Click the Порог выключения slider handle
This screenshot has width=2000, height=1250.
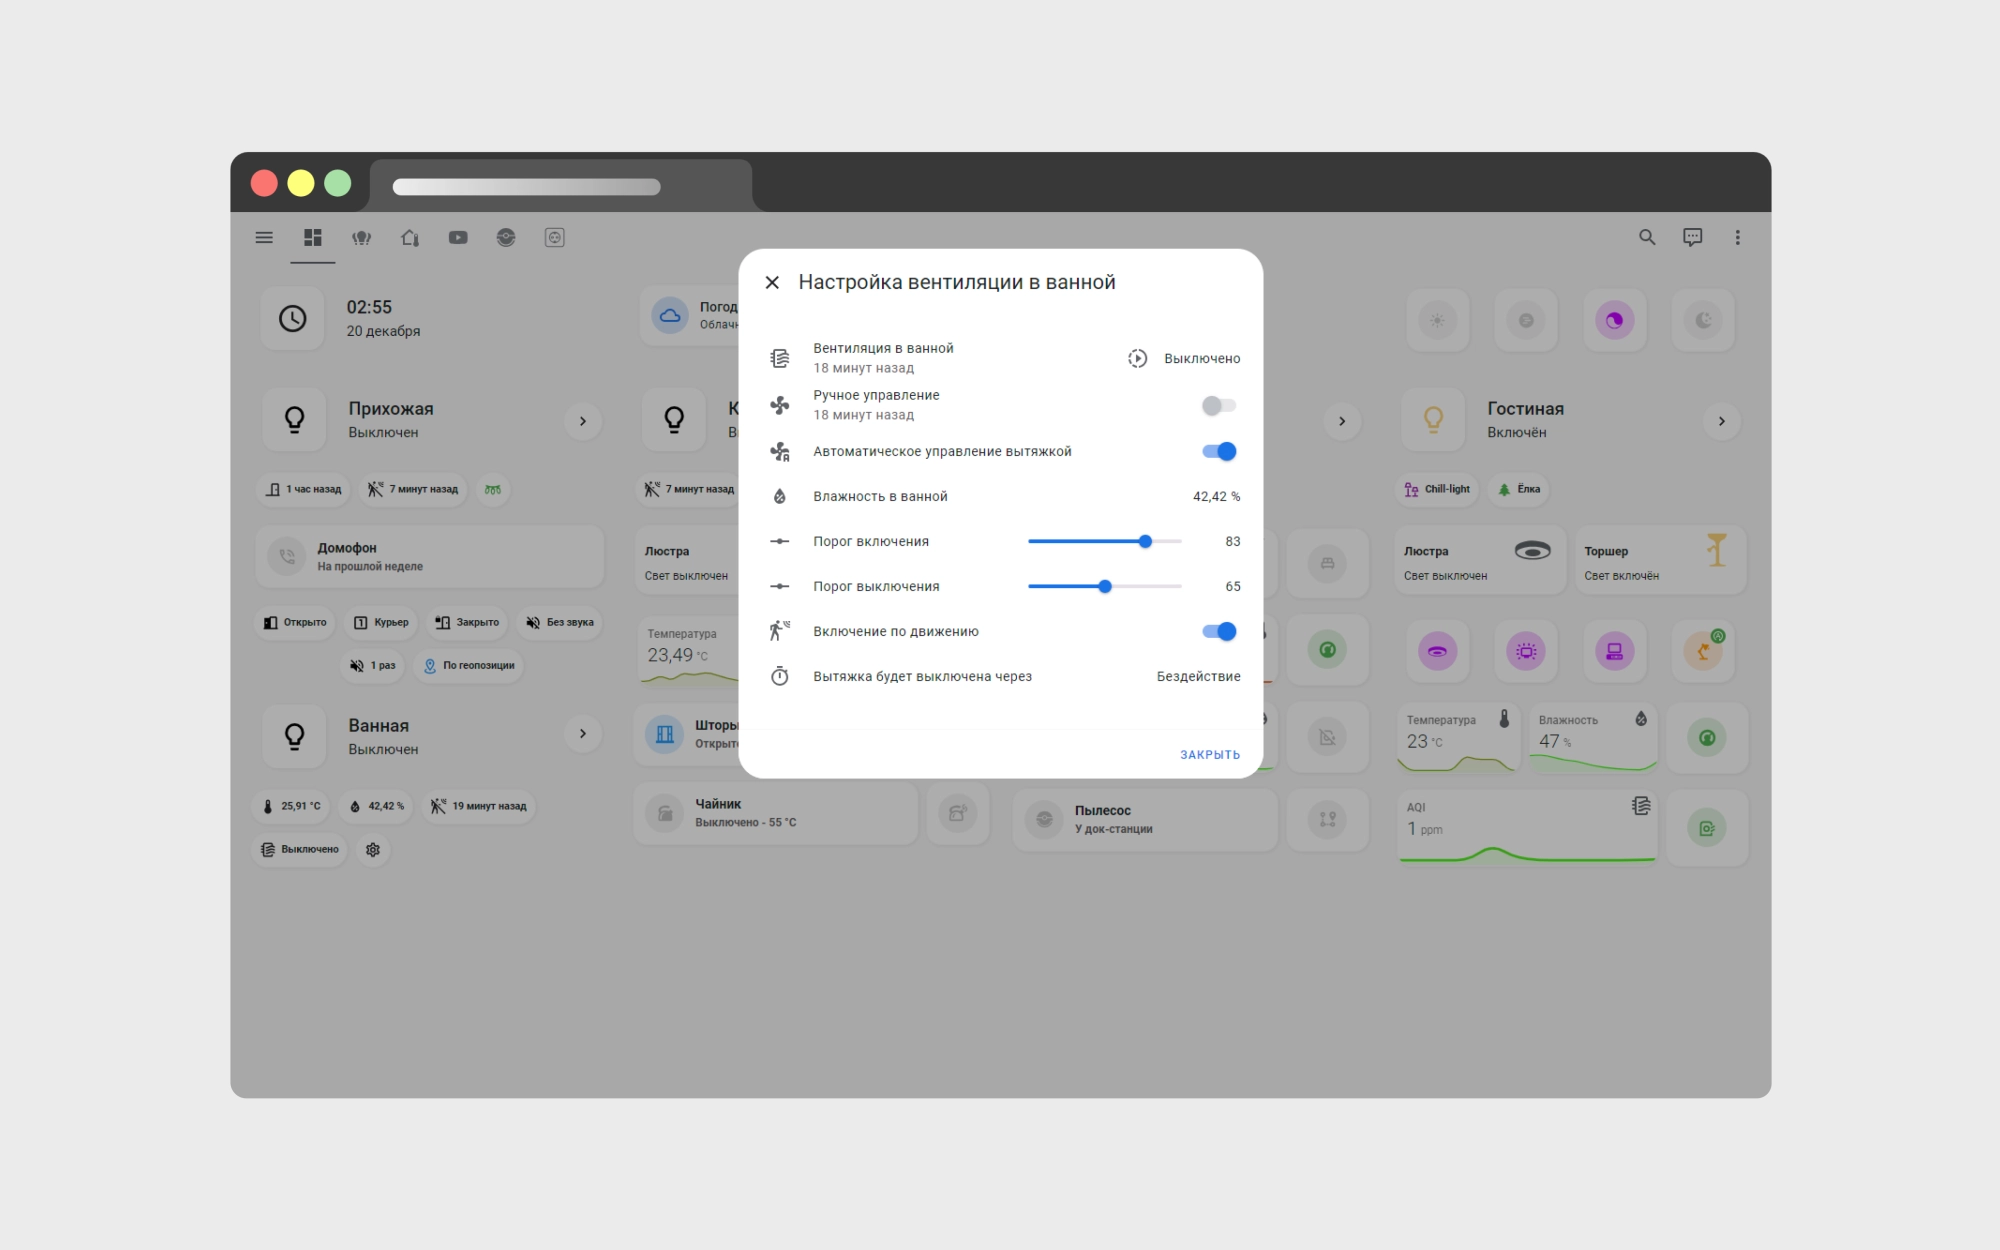click(1105, 587)
